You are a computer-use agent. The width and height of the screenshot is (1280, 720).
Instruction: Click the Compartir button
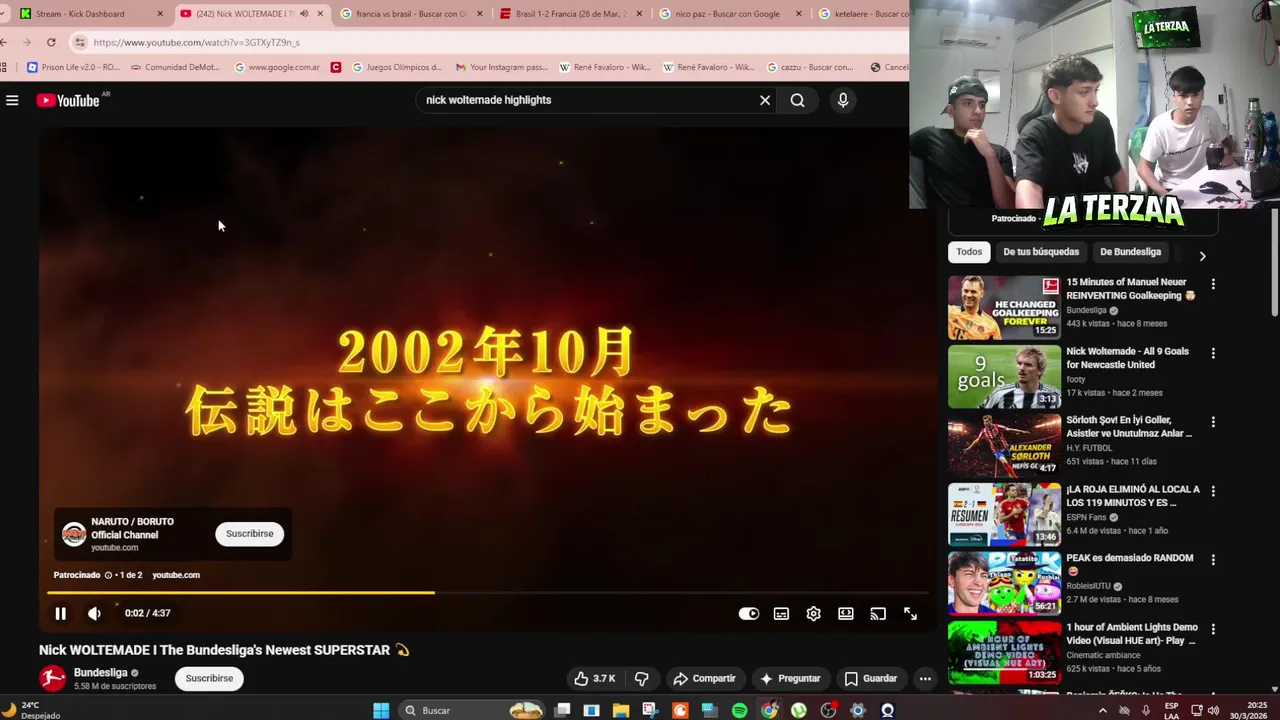point(704,678)
